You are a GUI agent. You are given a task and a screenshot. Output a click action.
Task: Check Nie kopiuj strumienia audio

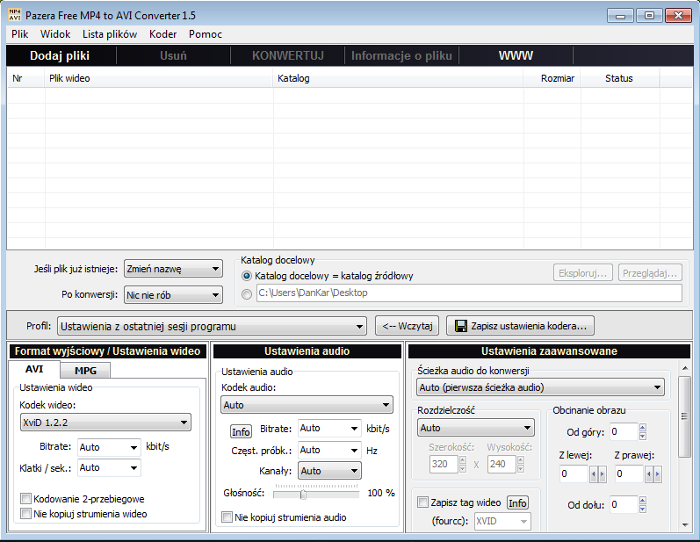pyautogui.click(x=227, y=517)
